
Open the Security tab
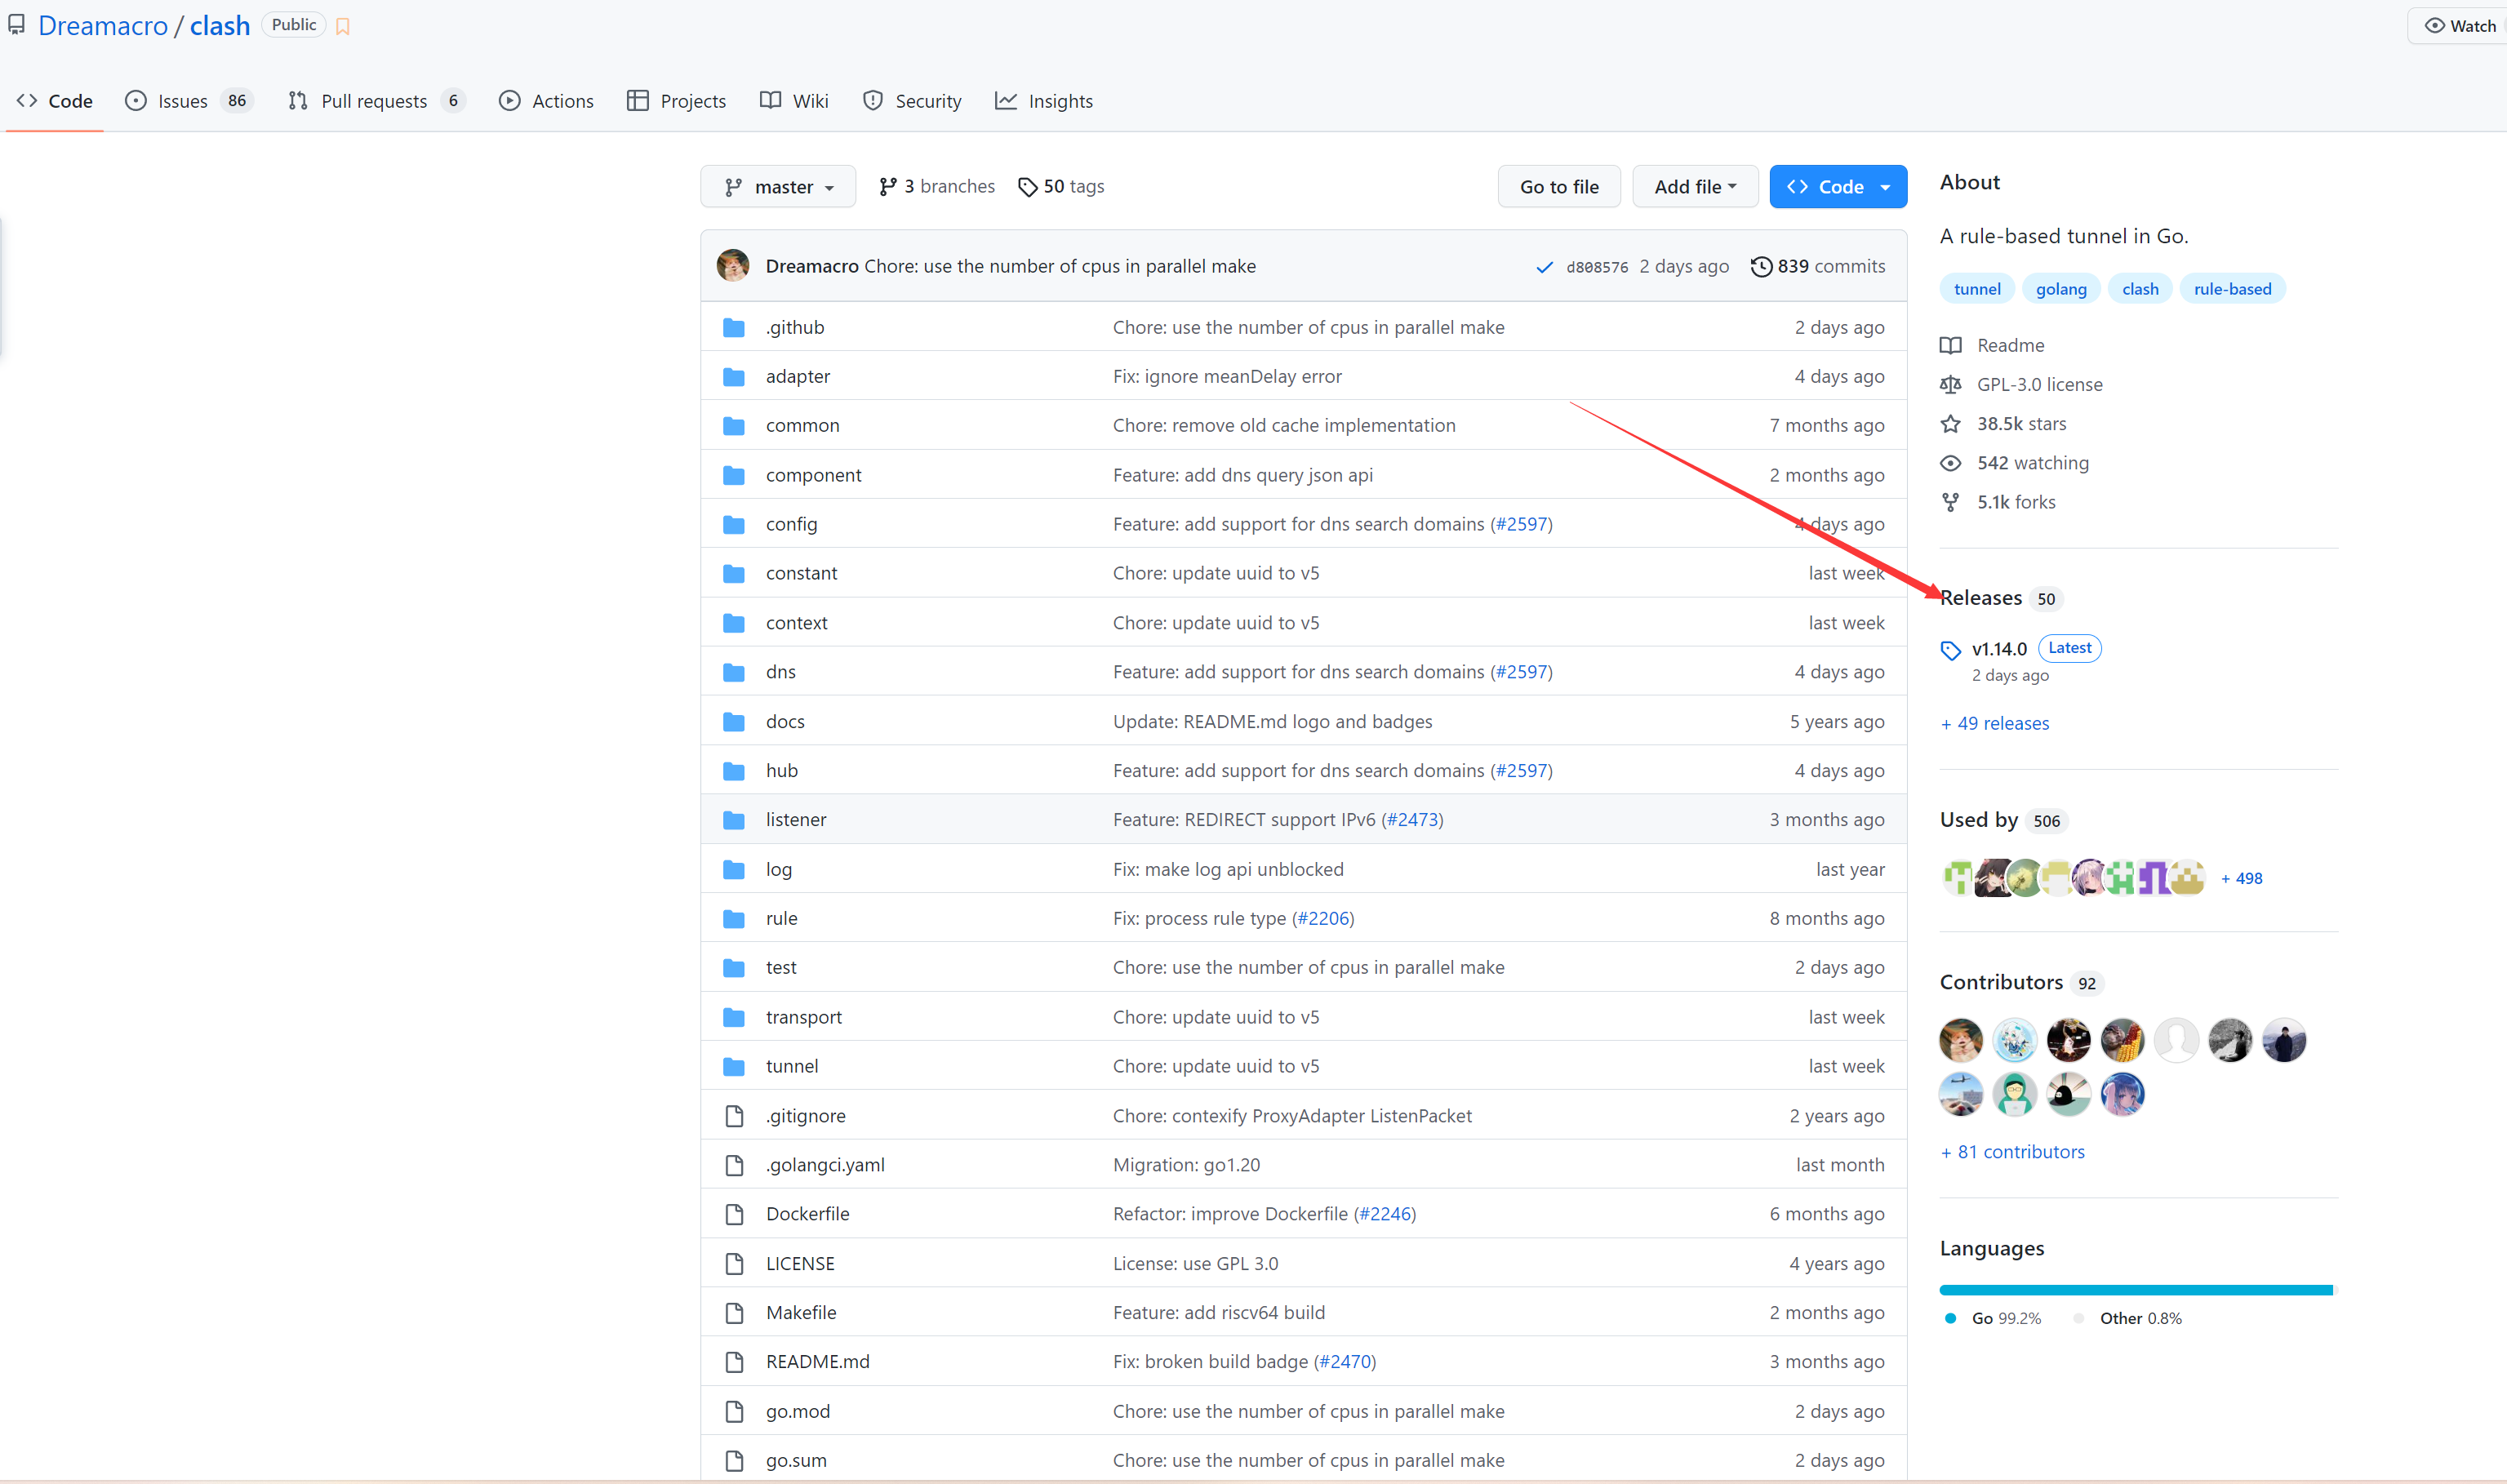point(912,101)
